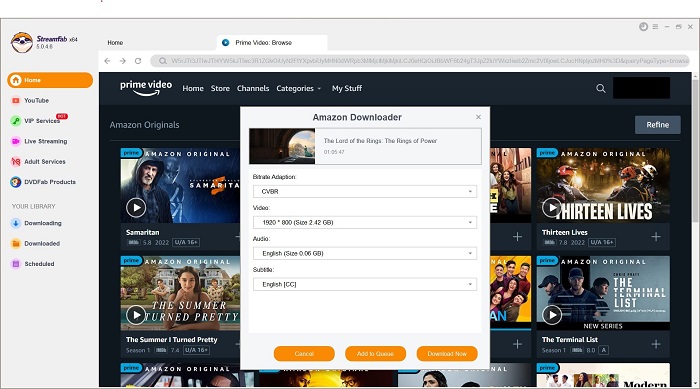This screenshot has width=700, height=389.
Task: Open the Downloading library list
Action: 42,223
